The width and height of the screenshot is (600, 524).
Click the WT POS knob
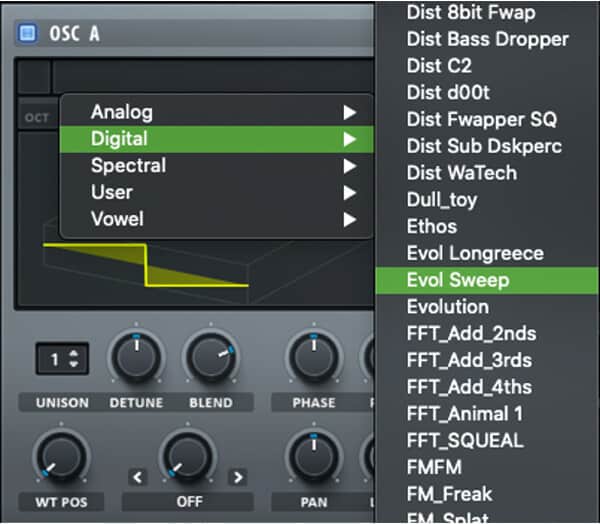[60, 456]
